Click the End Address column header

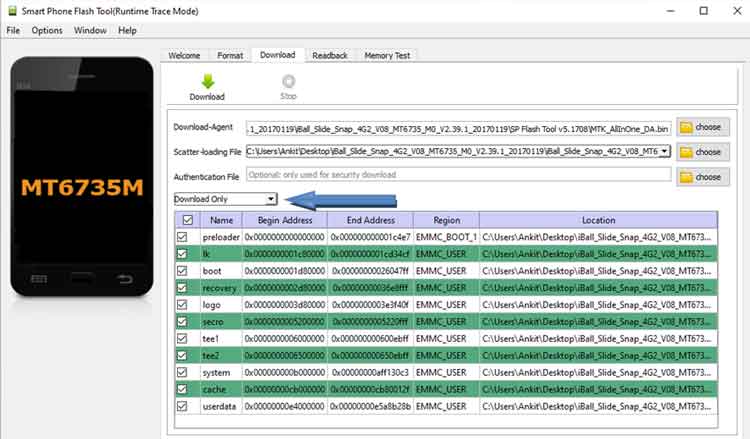tap(371, 220)
